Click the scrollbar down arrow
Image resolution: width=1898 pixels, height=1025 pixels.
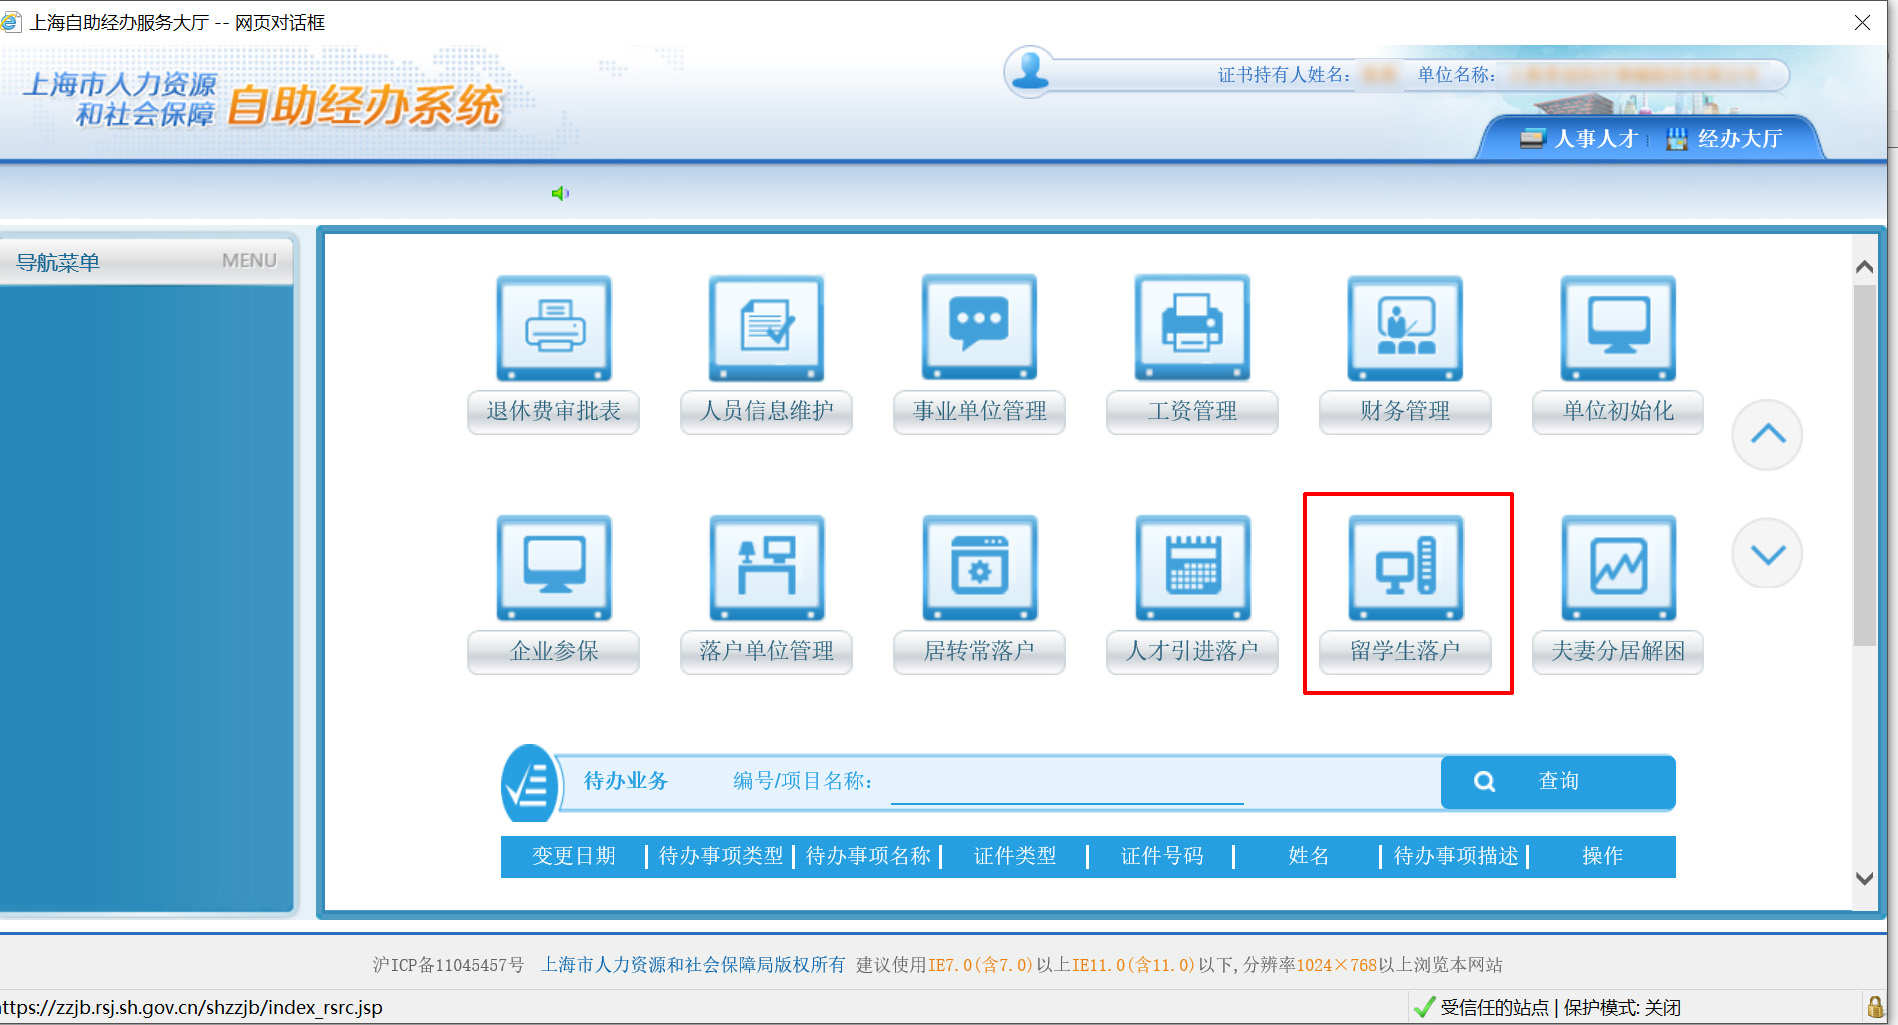[x=1864, y=879]
